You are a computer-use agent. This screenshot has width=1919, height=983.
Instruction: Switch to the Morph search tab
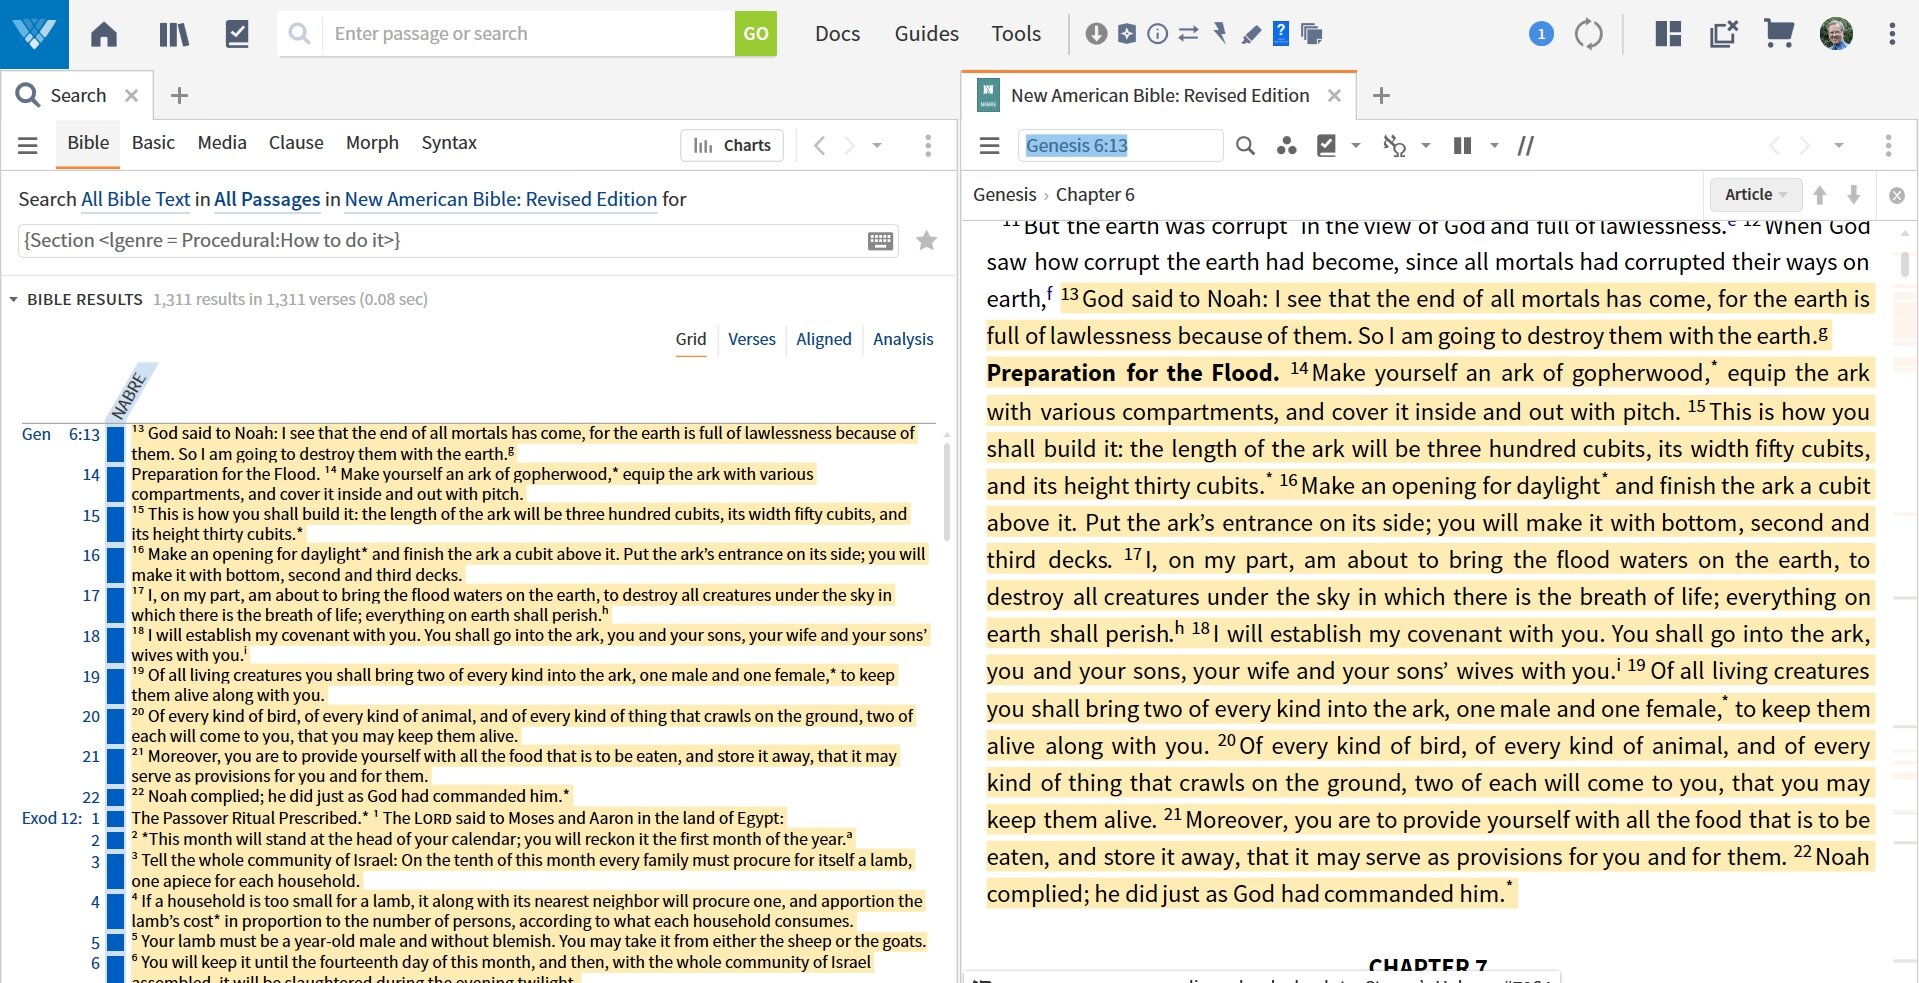[372, 143]
